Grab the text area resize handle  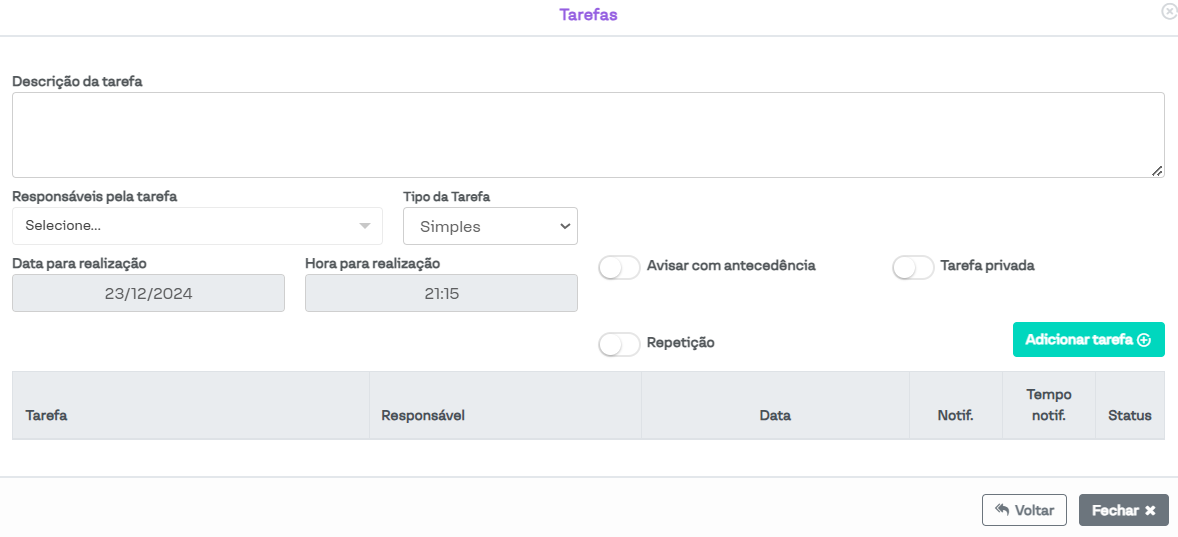1157,171
